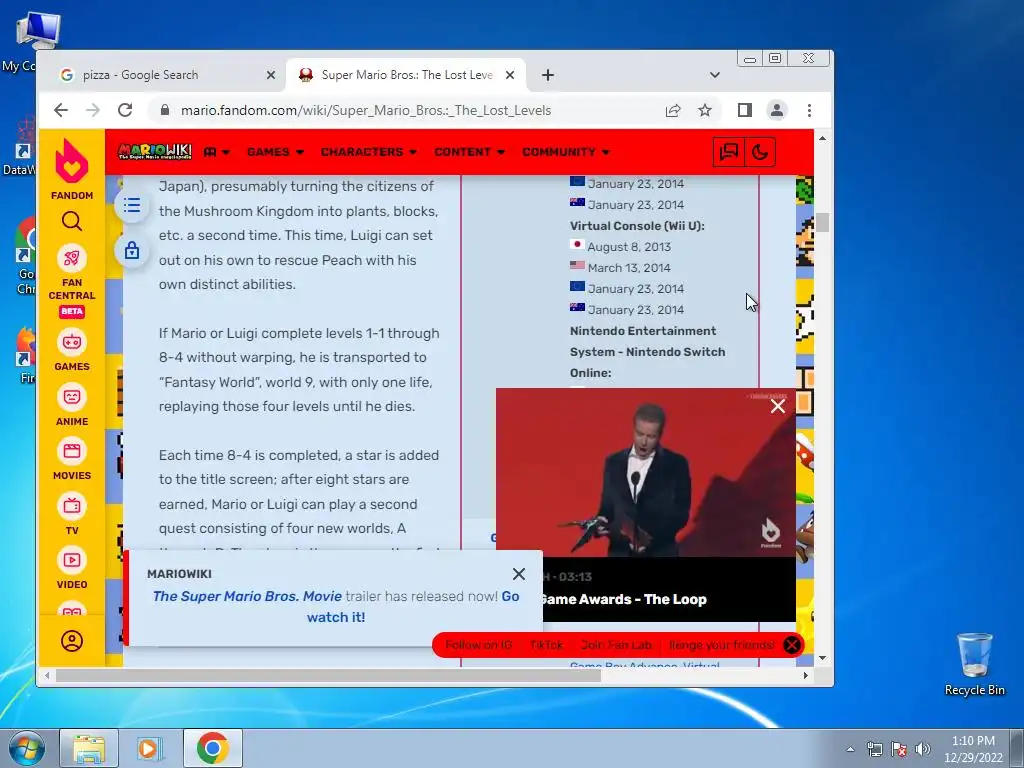Expand the GAMES menu

pyautogui.click(x=275, y=152)
